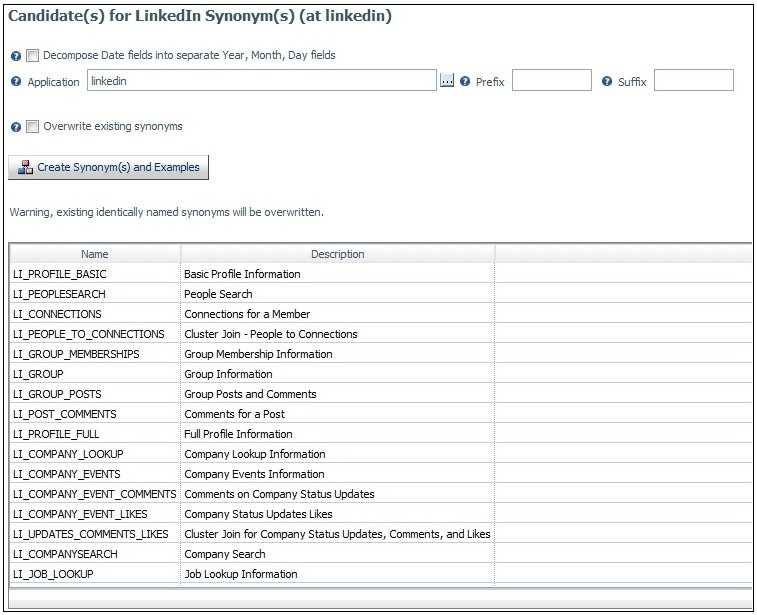Select LI_COMPANYSEARCH row name
757x615 pixels.
click(x=65, y=554)
